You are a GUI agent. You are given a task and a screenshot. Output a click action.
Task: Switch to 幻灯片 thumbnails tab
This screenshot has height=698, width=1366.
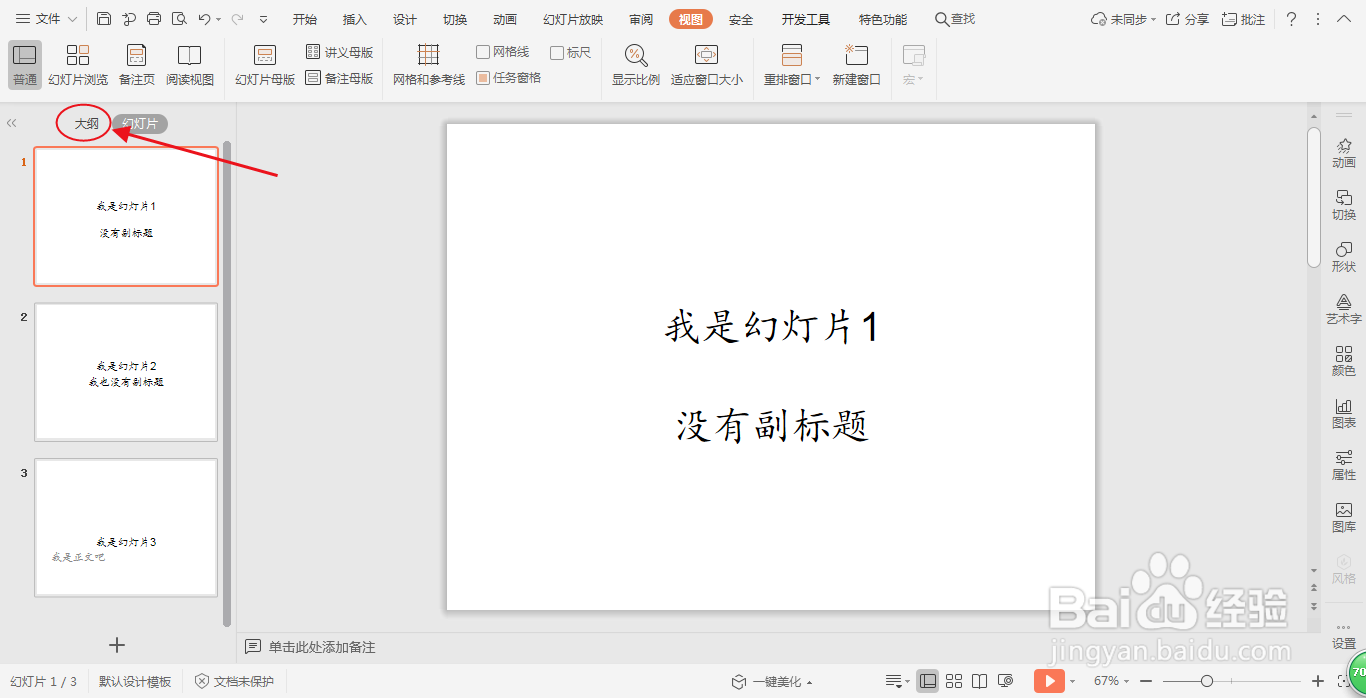tap(140, 124)
